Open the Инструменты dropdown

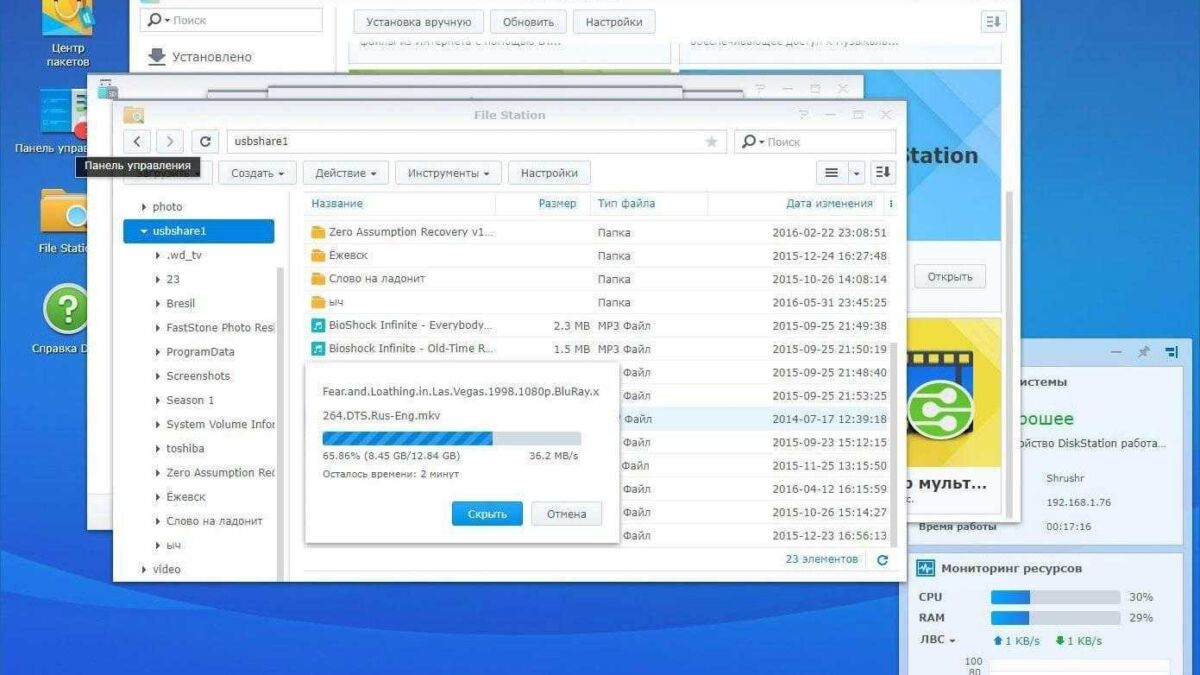pos(448,173)
